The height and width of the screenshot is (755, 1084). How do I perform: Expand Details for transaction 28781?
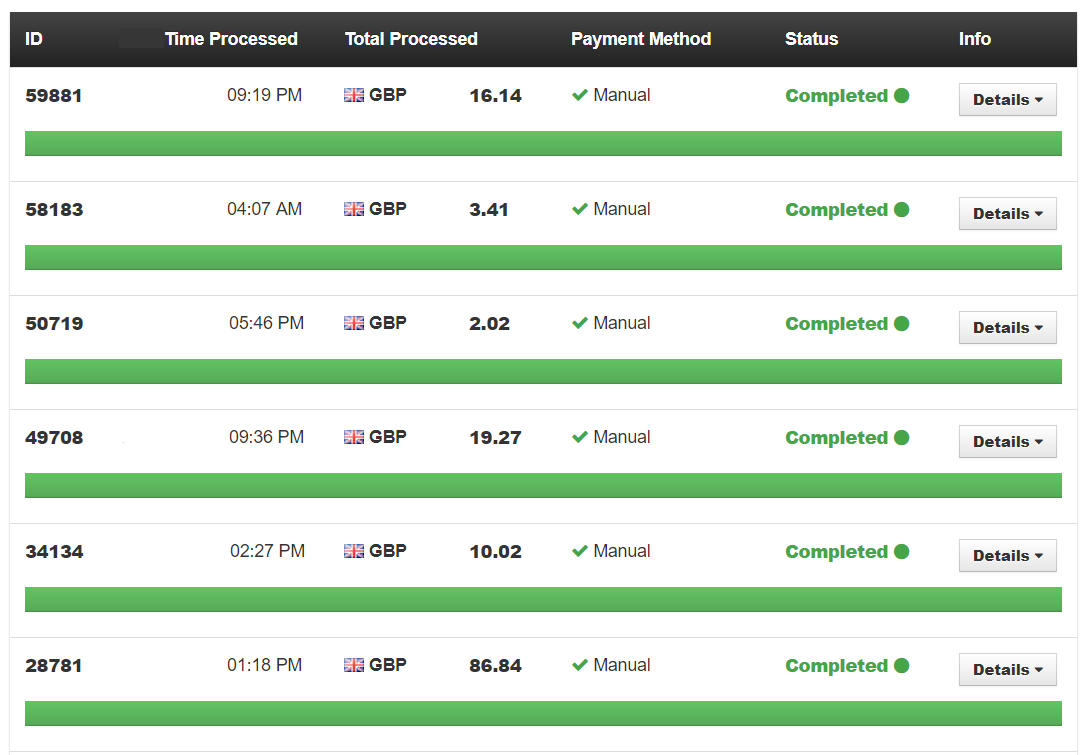(1007, 670)
